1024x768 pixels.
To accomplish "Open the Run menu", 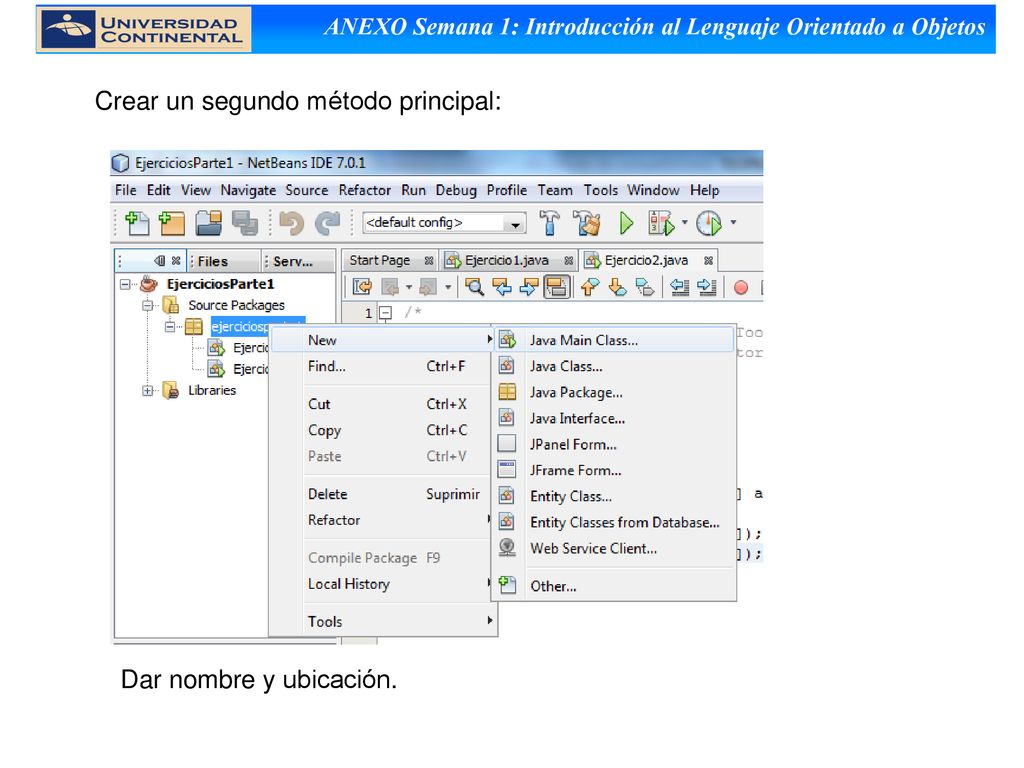I will 413,190.
